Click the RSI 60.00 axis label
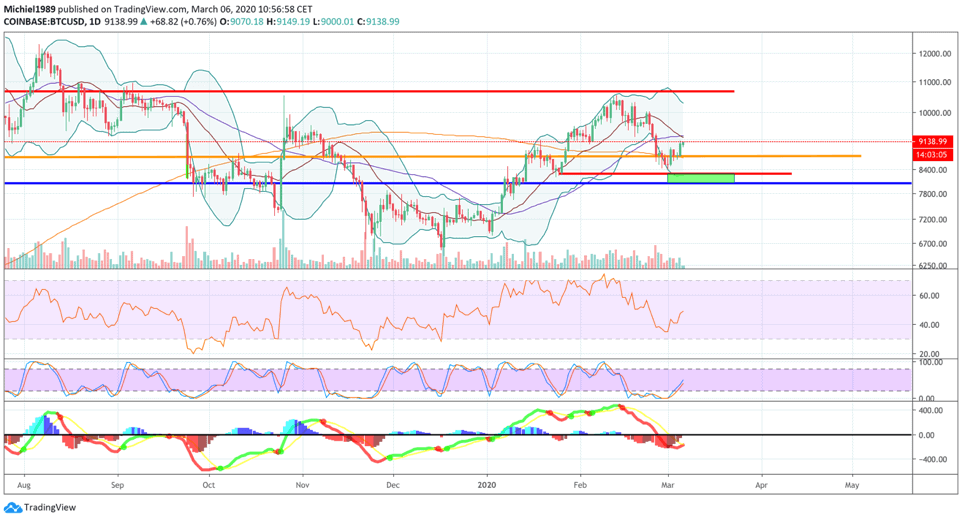This screenshot has height=522, width=964. [929, 296]
